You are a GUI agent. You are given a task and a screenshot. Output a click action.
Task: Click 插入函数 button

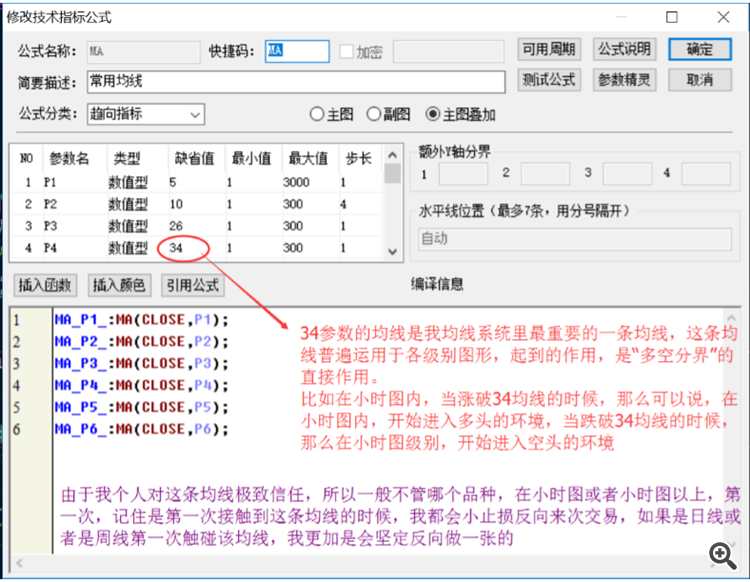point(44,285)
